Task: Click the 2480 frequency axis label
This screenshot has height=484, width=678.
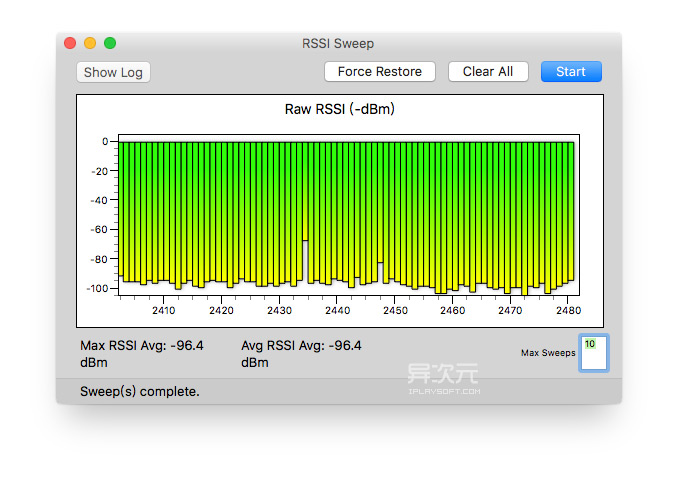Action: pos(569,311)
